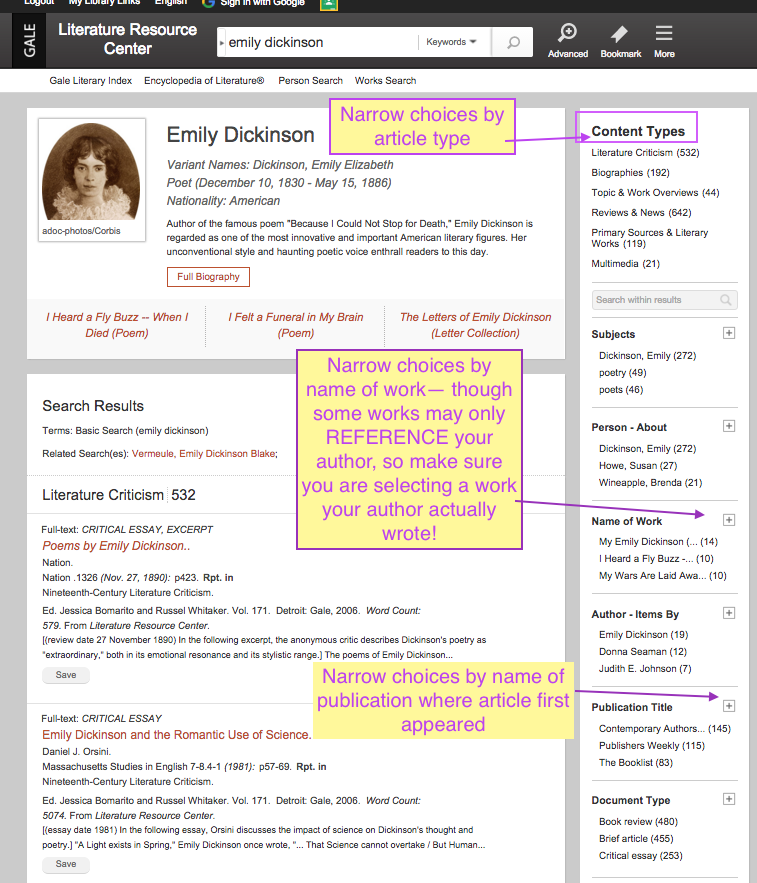
Task: Select author Judith E. Johnson (7)
Action: pos(645,668)
